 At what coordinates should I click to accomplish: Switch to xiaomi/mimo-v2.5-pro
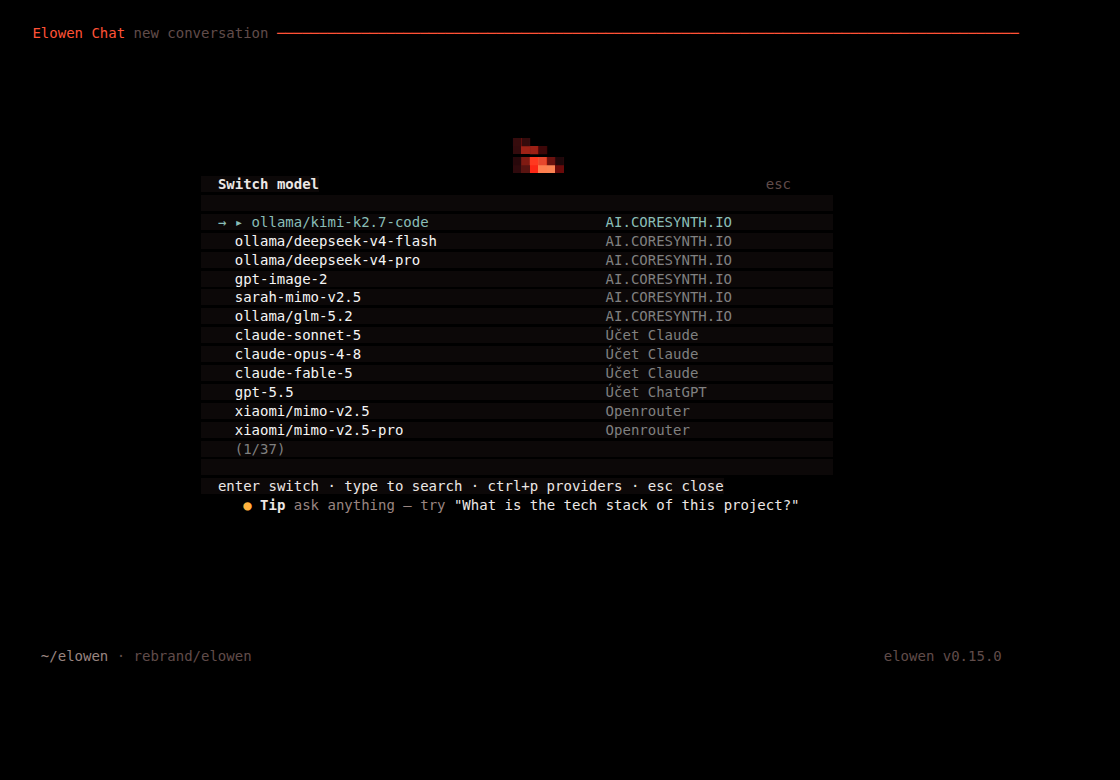(x=516, y=430)
